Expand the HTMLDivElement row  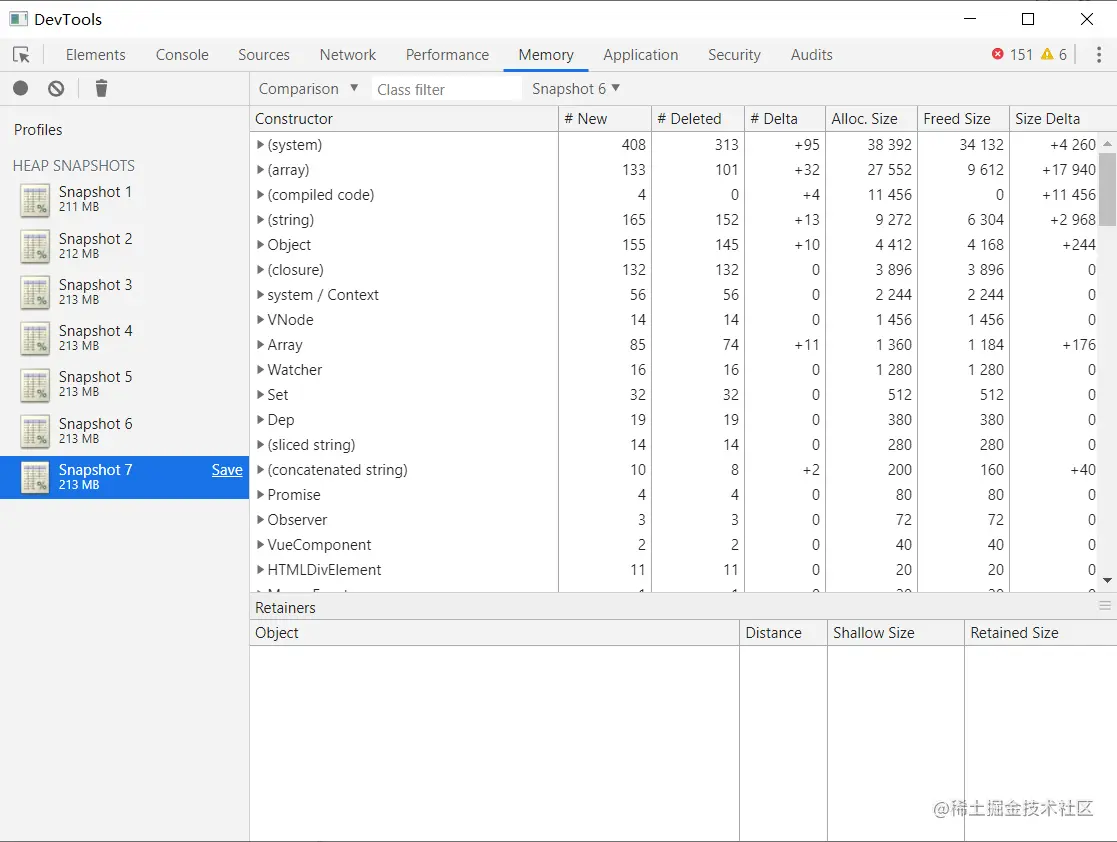[260, 570]
